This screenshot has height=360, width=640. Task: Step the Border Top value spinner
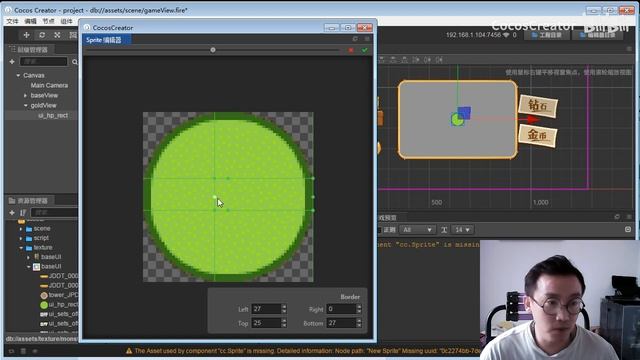coord(284,323)
